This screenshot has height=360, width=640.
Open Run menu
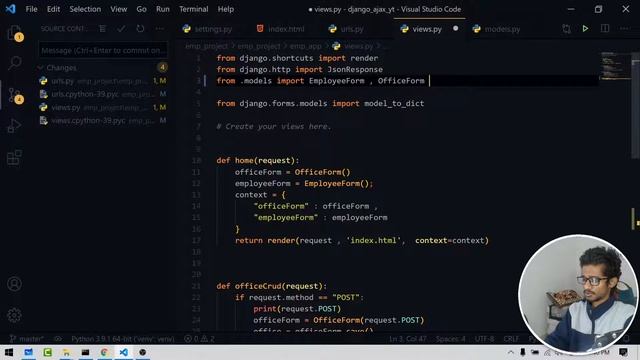pyautogui.click(x=162, y=9)
